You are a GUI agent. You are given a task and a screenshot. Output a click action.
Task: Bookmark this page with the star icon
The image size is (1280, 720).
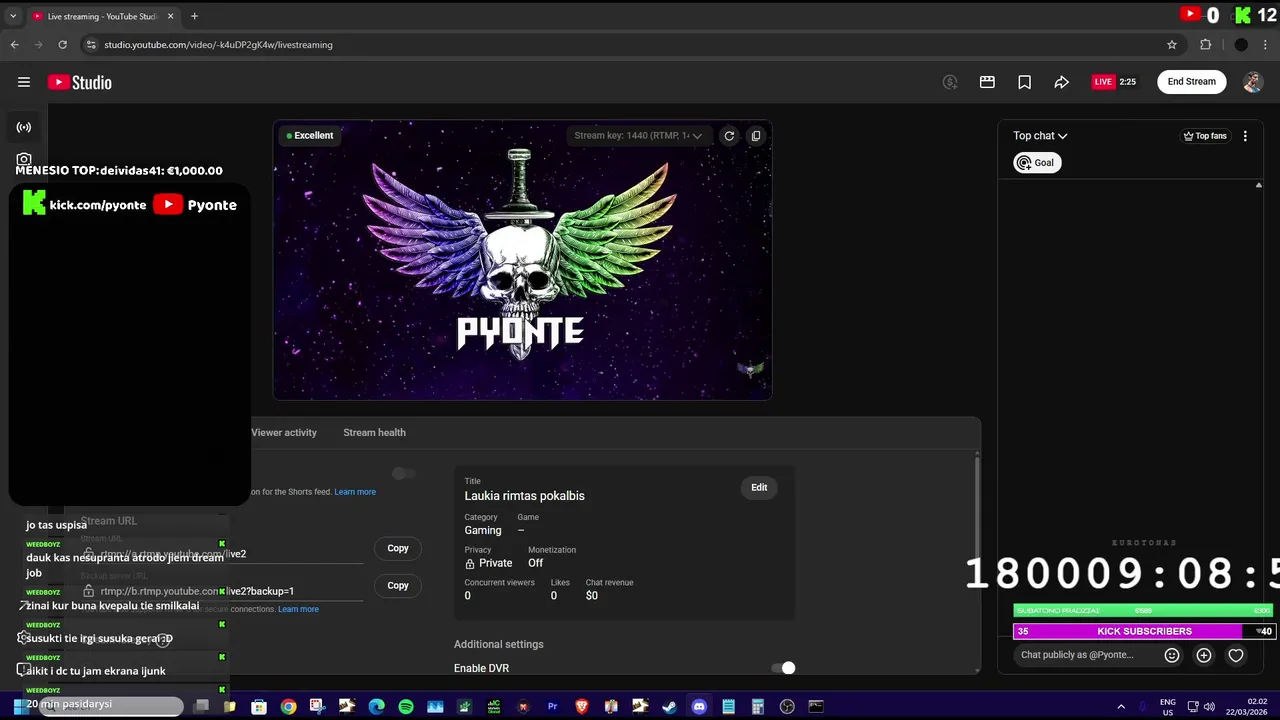point(1172,44)
